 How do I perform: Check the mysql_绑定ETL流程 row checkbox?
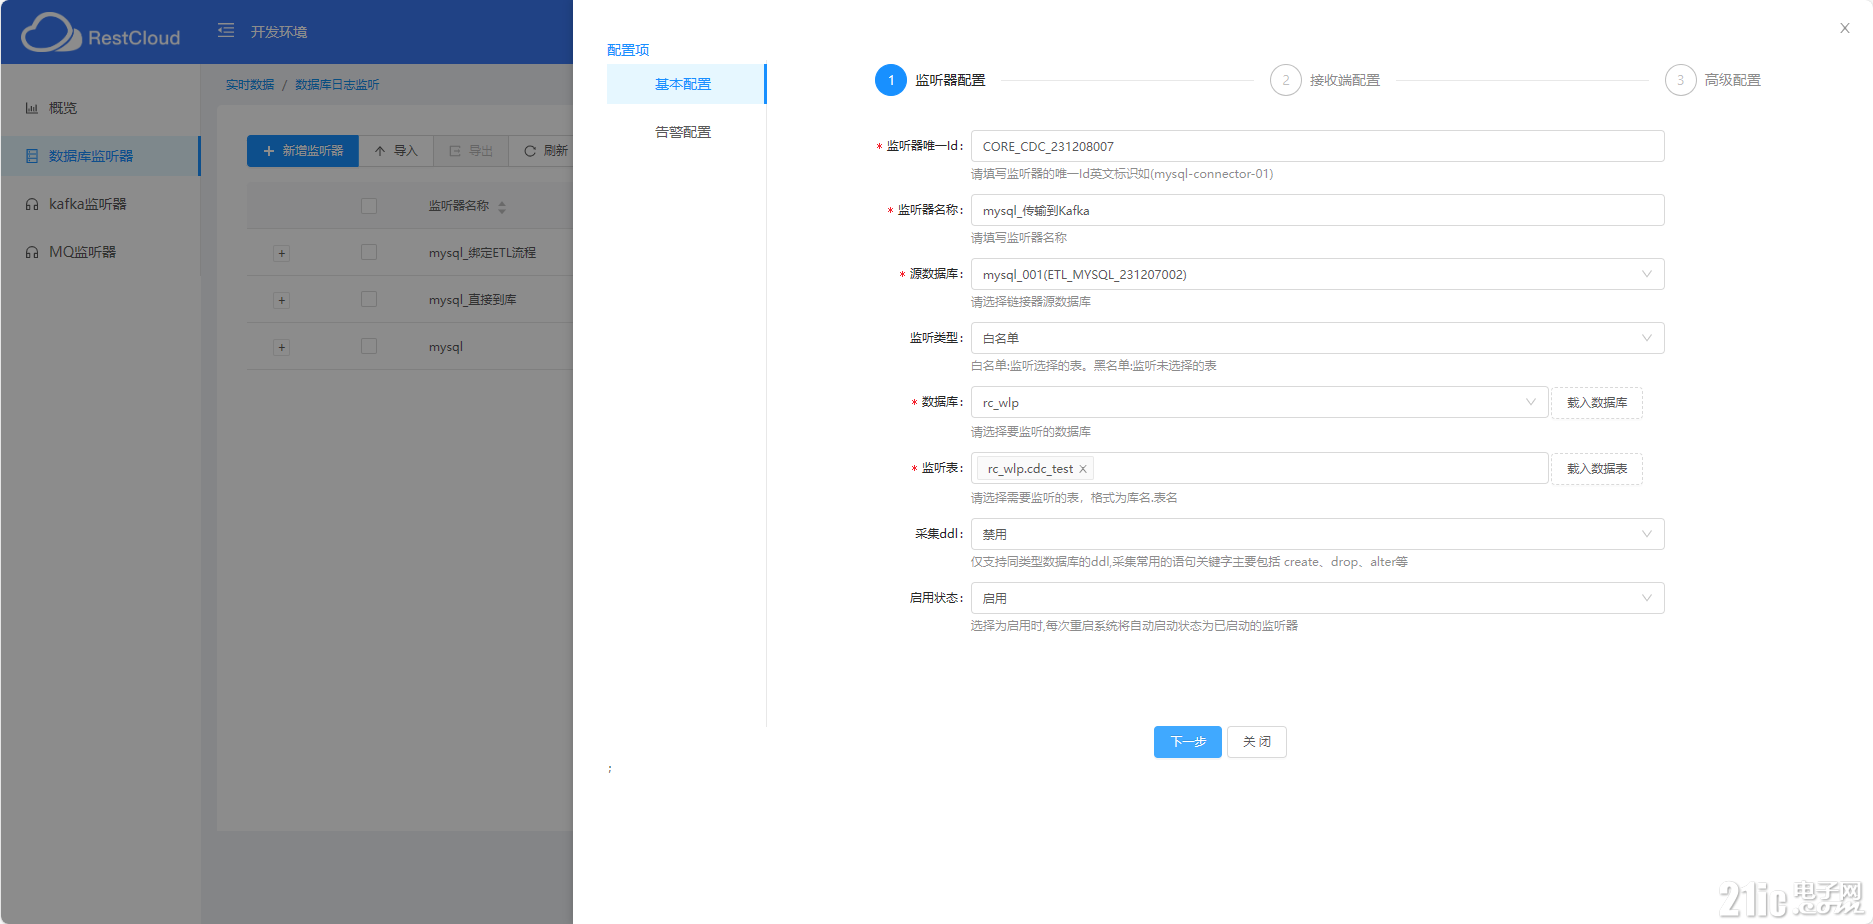pos(369,252)
